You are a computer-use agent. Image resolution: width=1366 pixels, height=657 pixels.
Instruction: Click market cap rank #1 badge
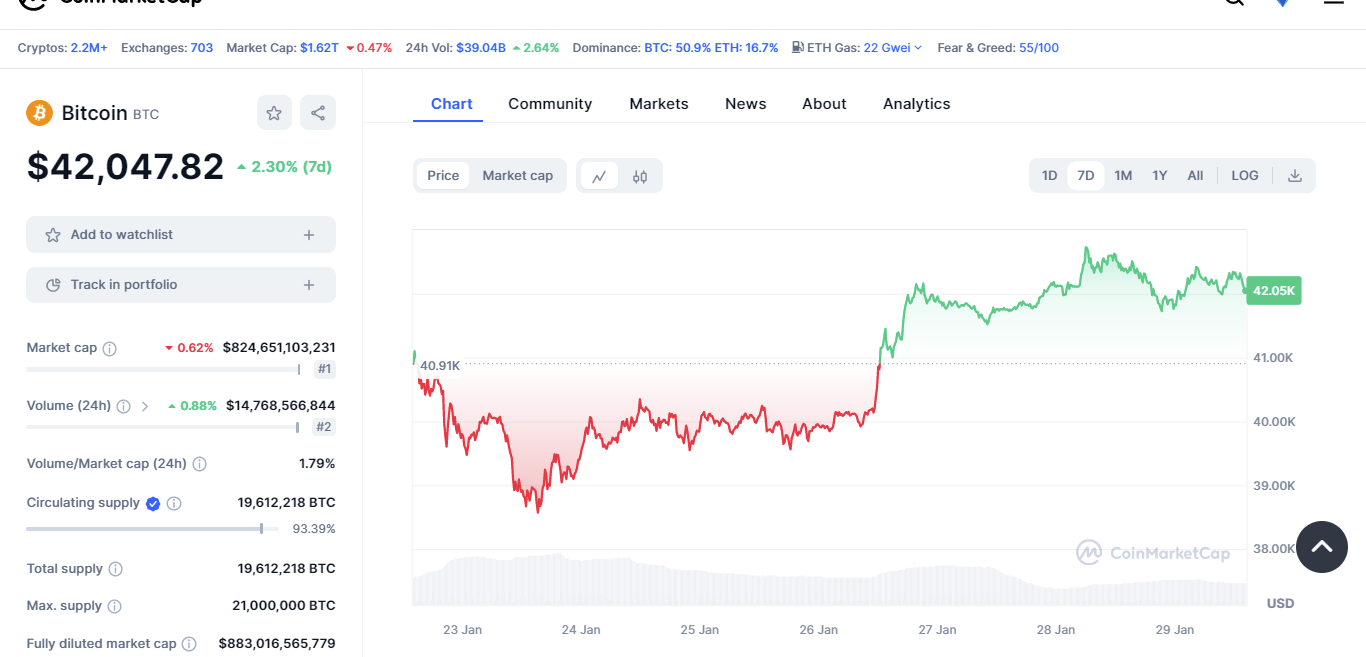click(325, 369)
